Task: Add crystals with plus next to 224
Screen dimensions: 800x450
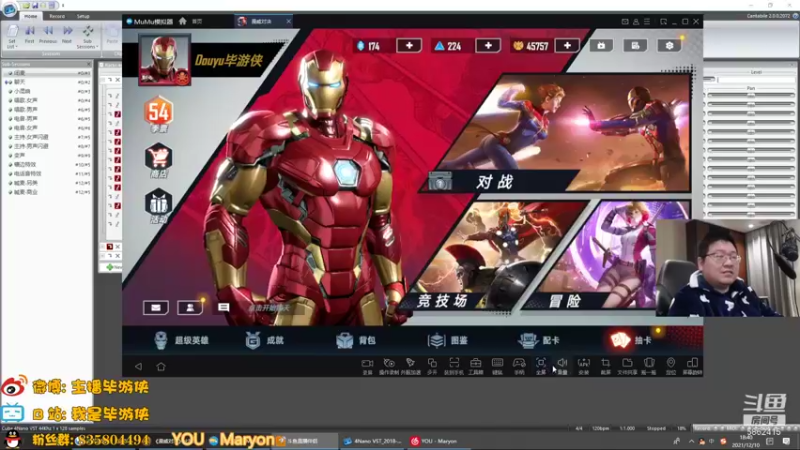Action: [x=488, y=45]
